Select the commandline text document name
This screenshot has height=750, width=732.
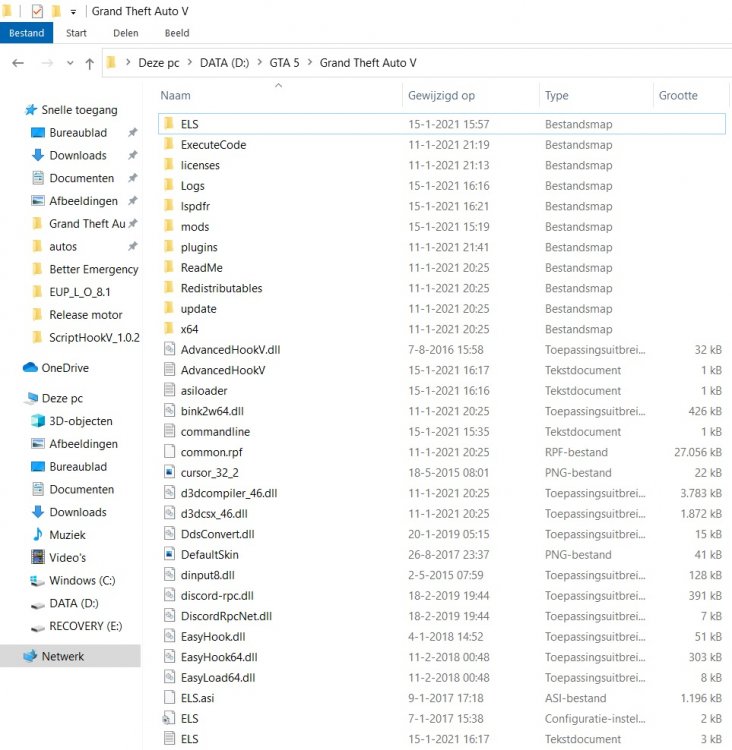(215, 431)
